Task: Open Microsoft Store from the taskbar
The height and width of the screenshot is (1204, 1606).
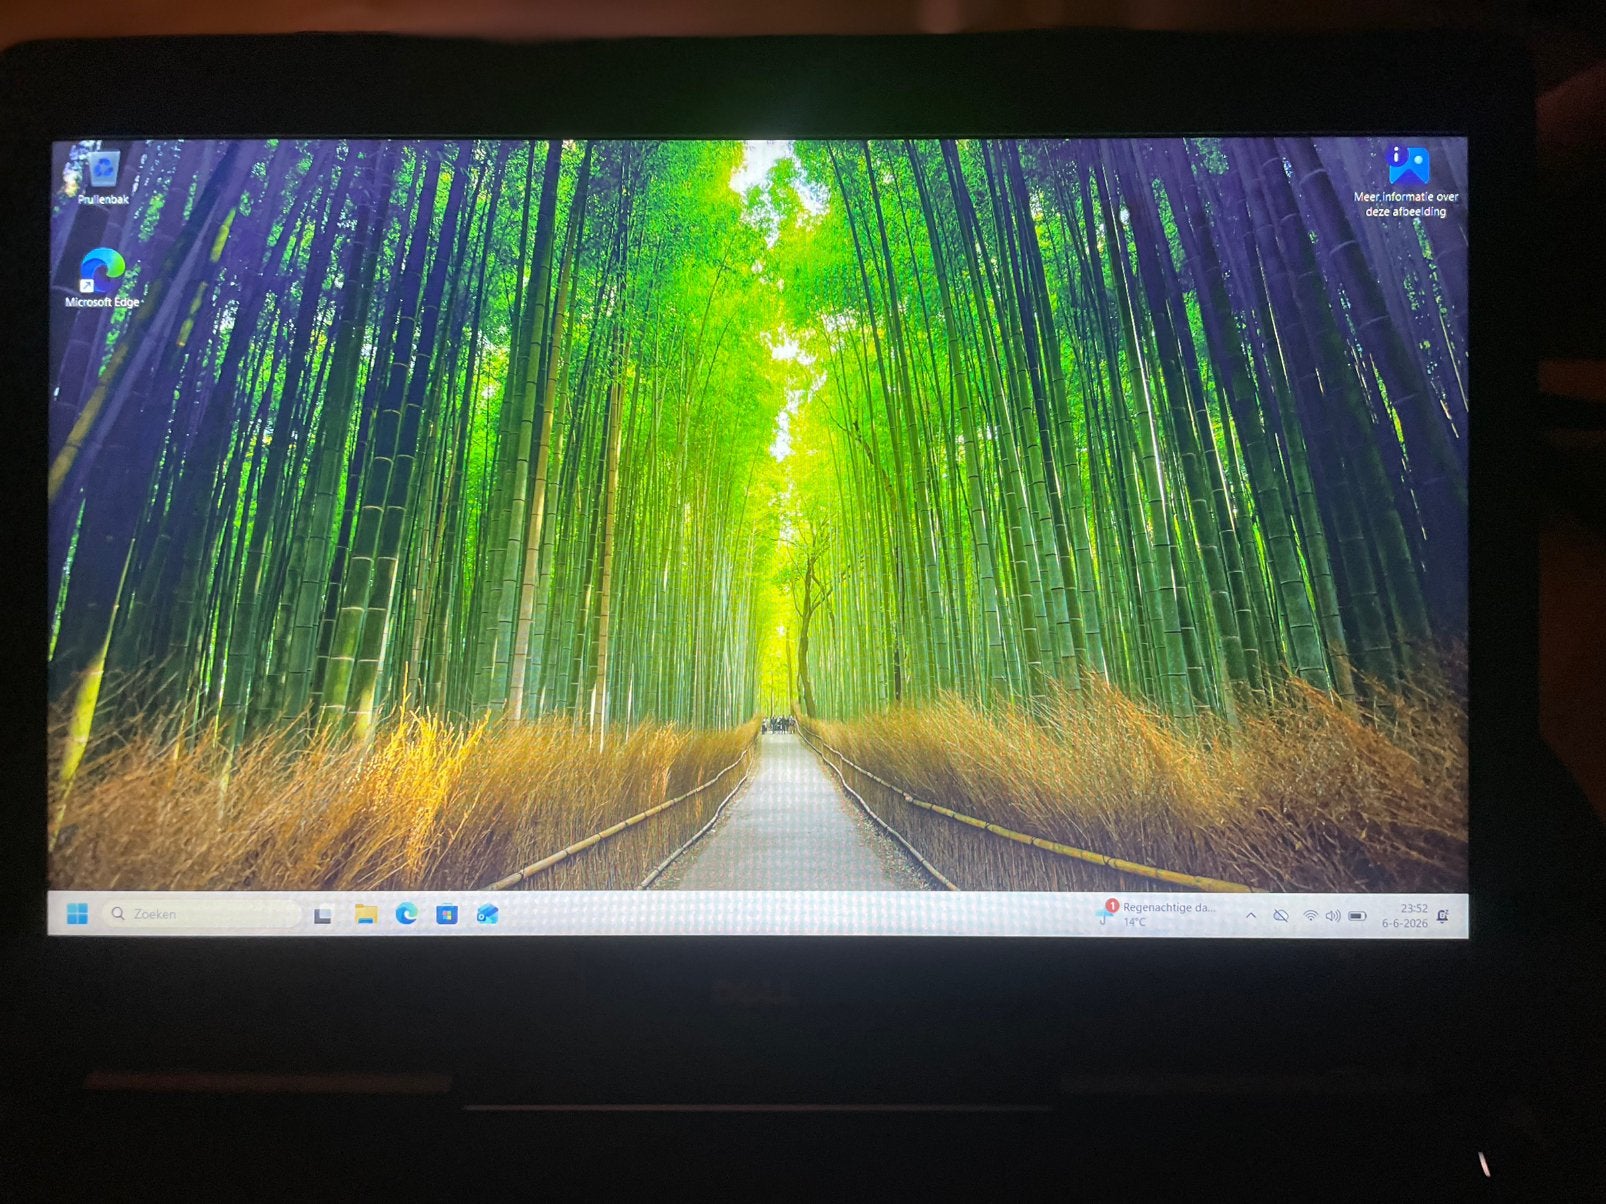Action: 446,915
